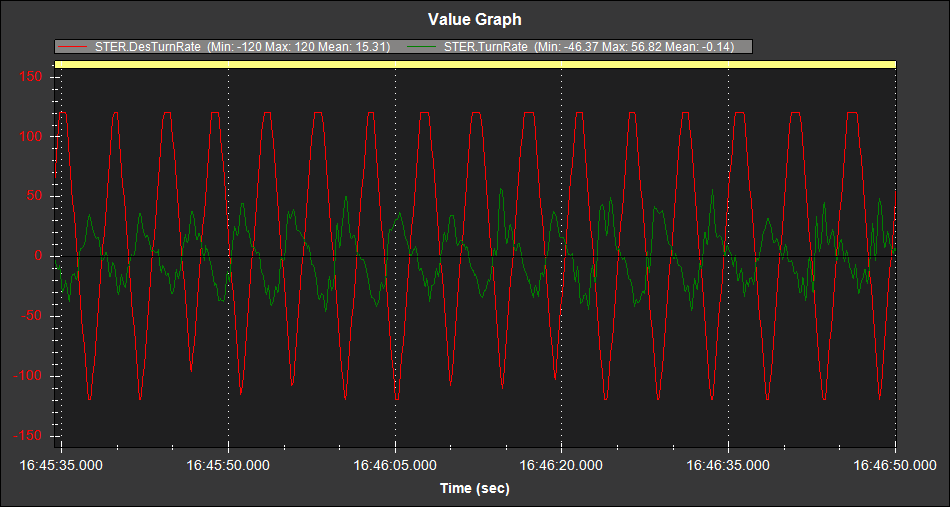The height and width of the screenshot is (507, 950).
Task: Click the 100 y-axis label
Action: 29,136
